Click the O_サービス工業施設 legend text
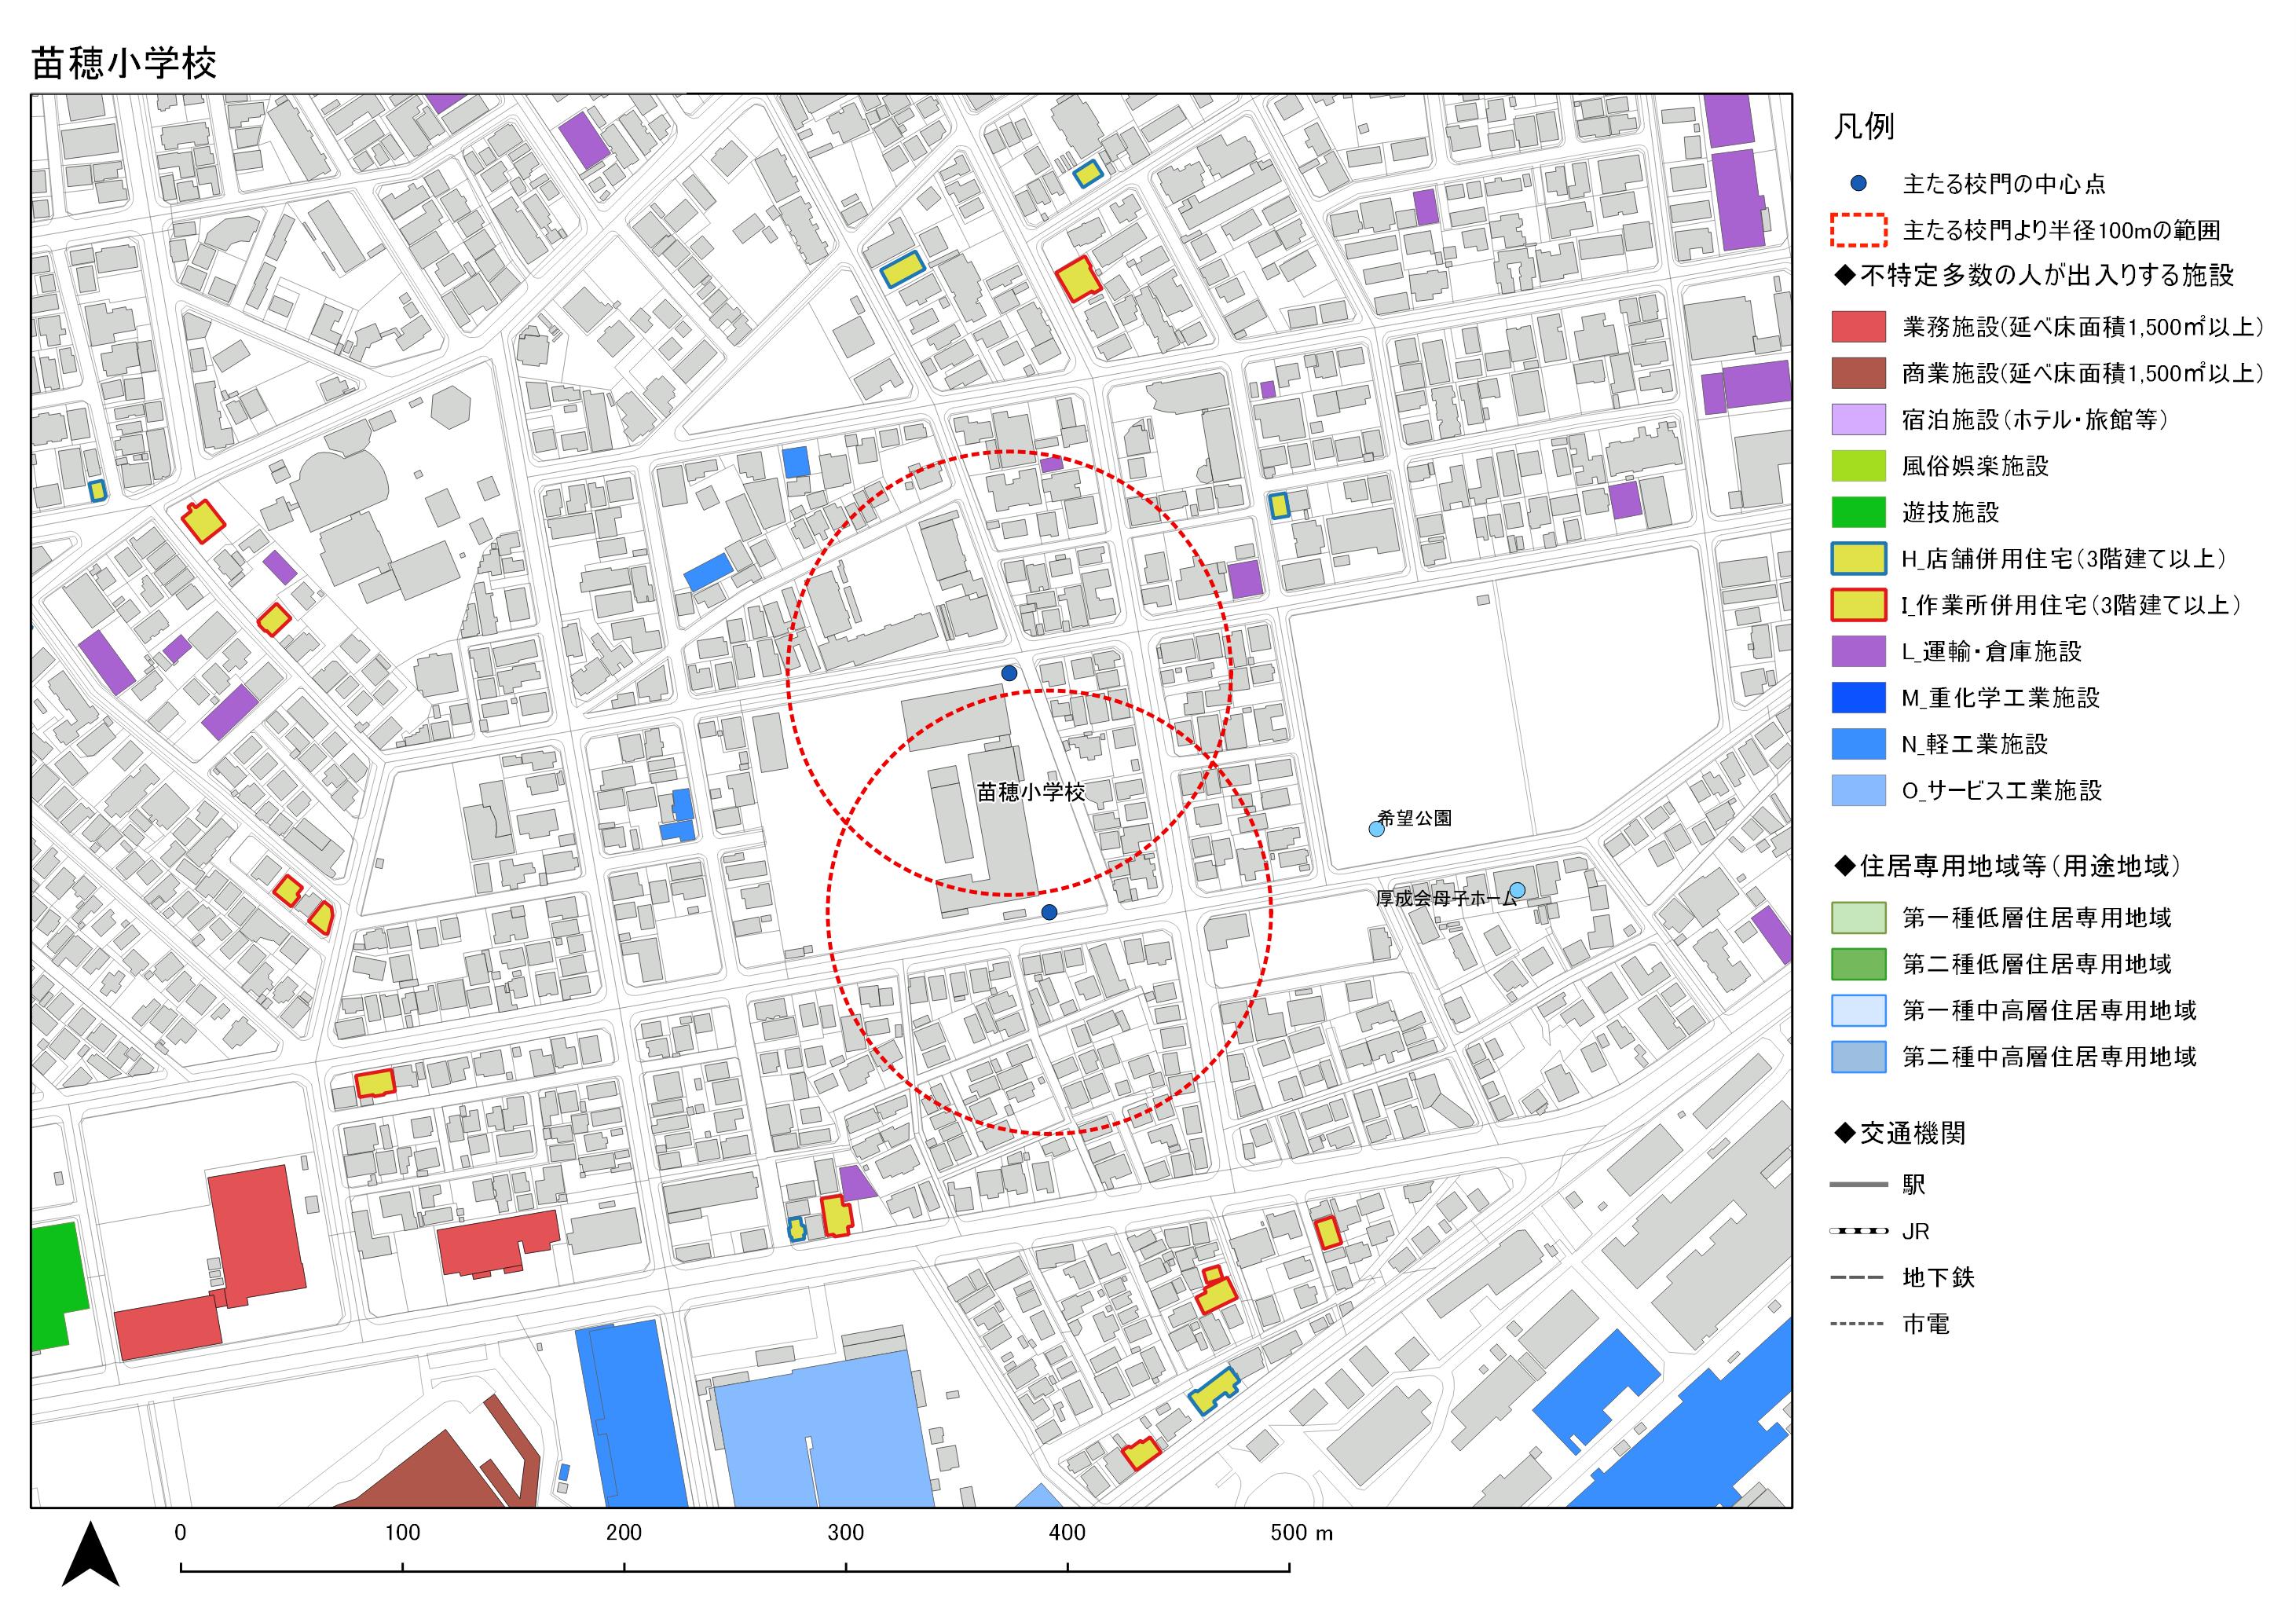This screenshot has height=1623, width=2296. (x=2002, y=790)
